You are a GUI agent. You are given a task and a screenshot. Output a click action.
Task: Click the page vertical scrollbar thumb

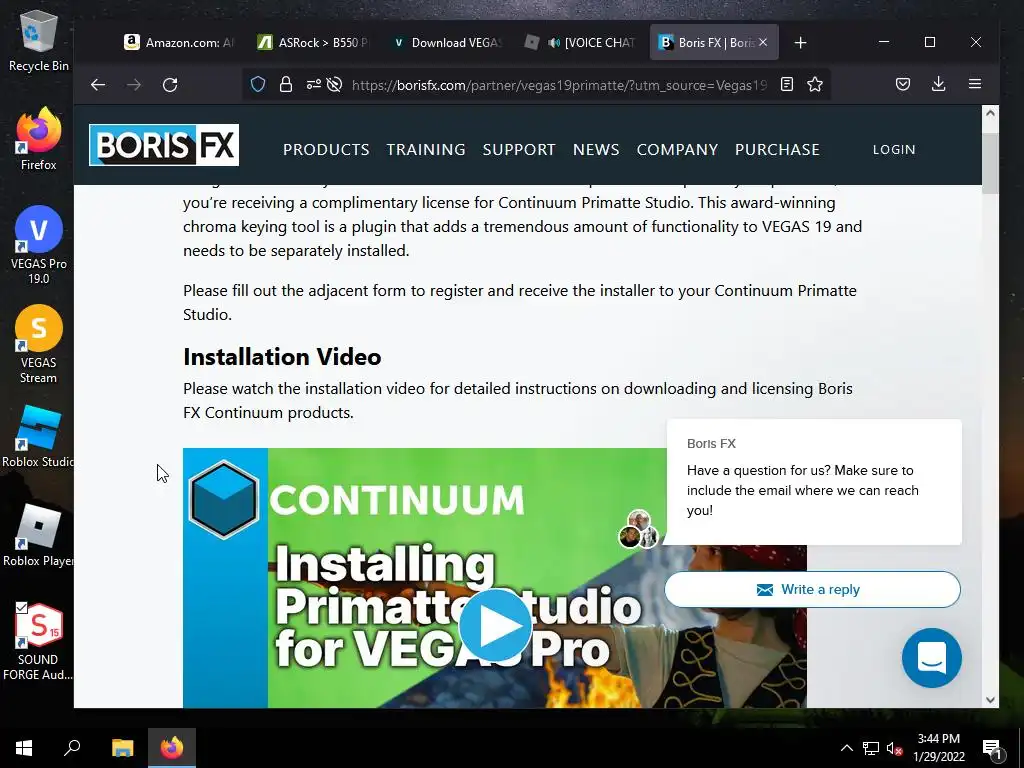990,163
